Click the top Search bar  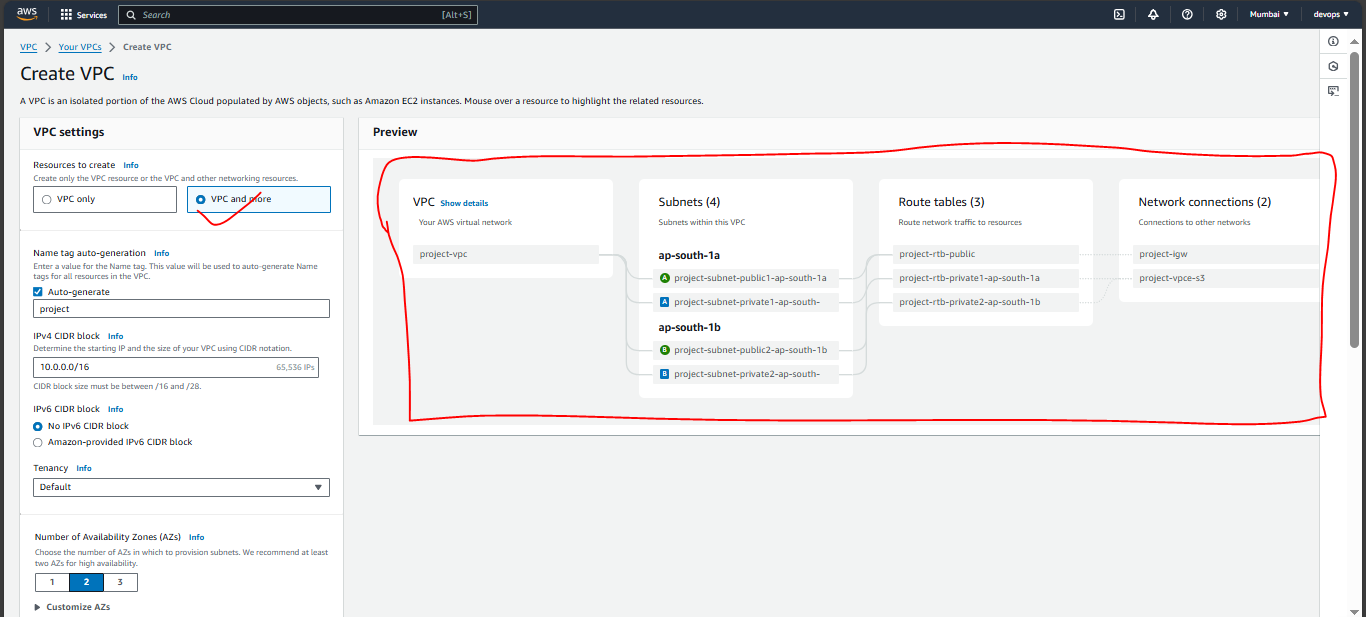point(298,15)
